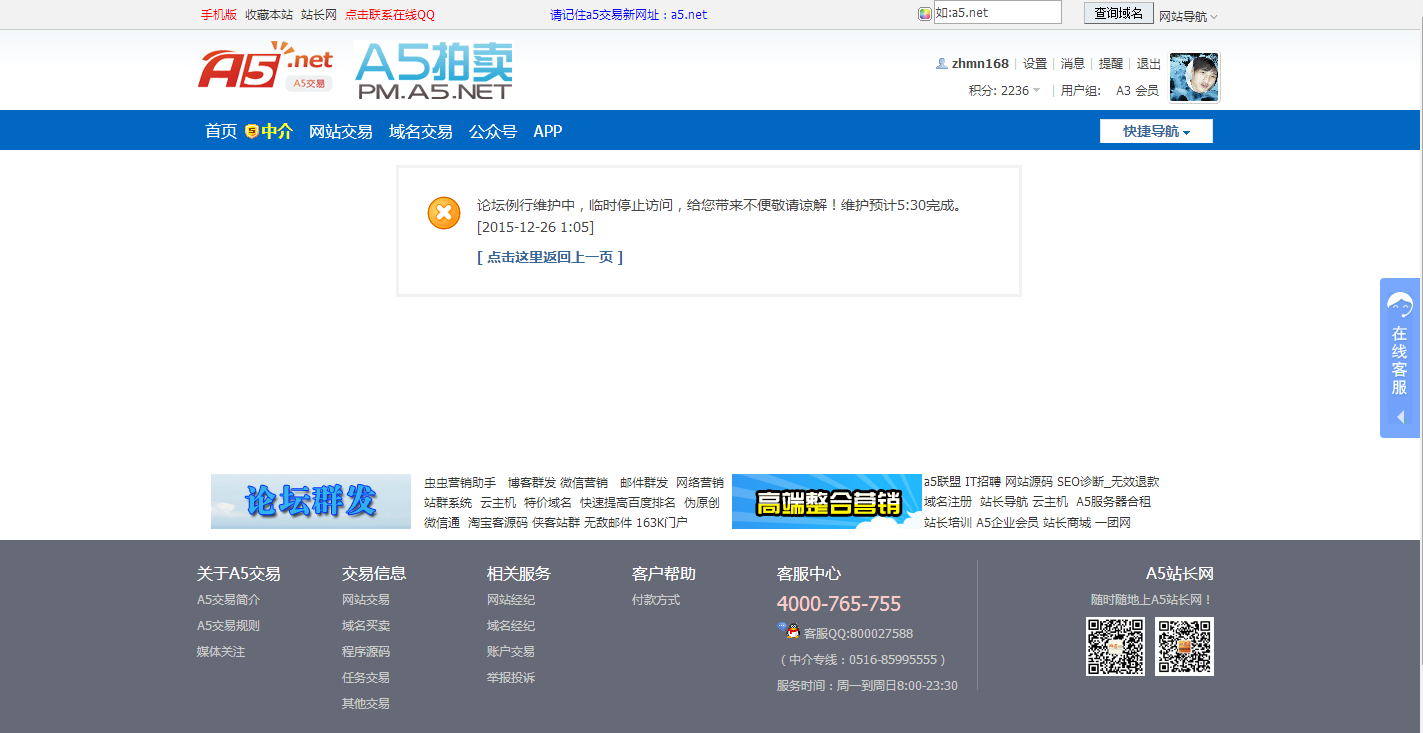Image resolution: width=1423 pixels, height=733 pixels.
Task: Open the 高端整合营销 banner ad
Action: pyautogui.click(x=827, y=501)
